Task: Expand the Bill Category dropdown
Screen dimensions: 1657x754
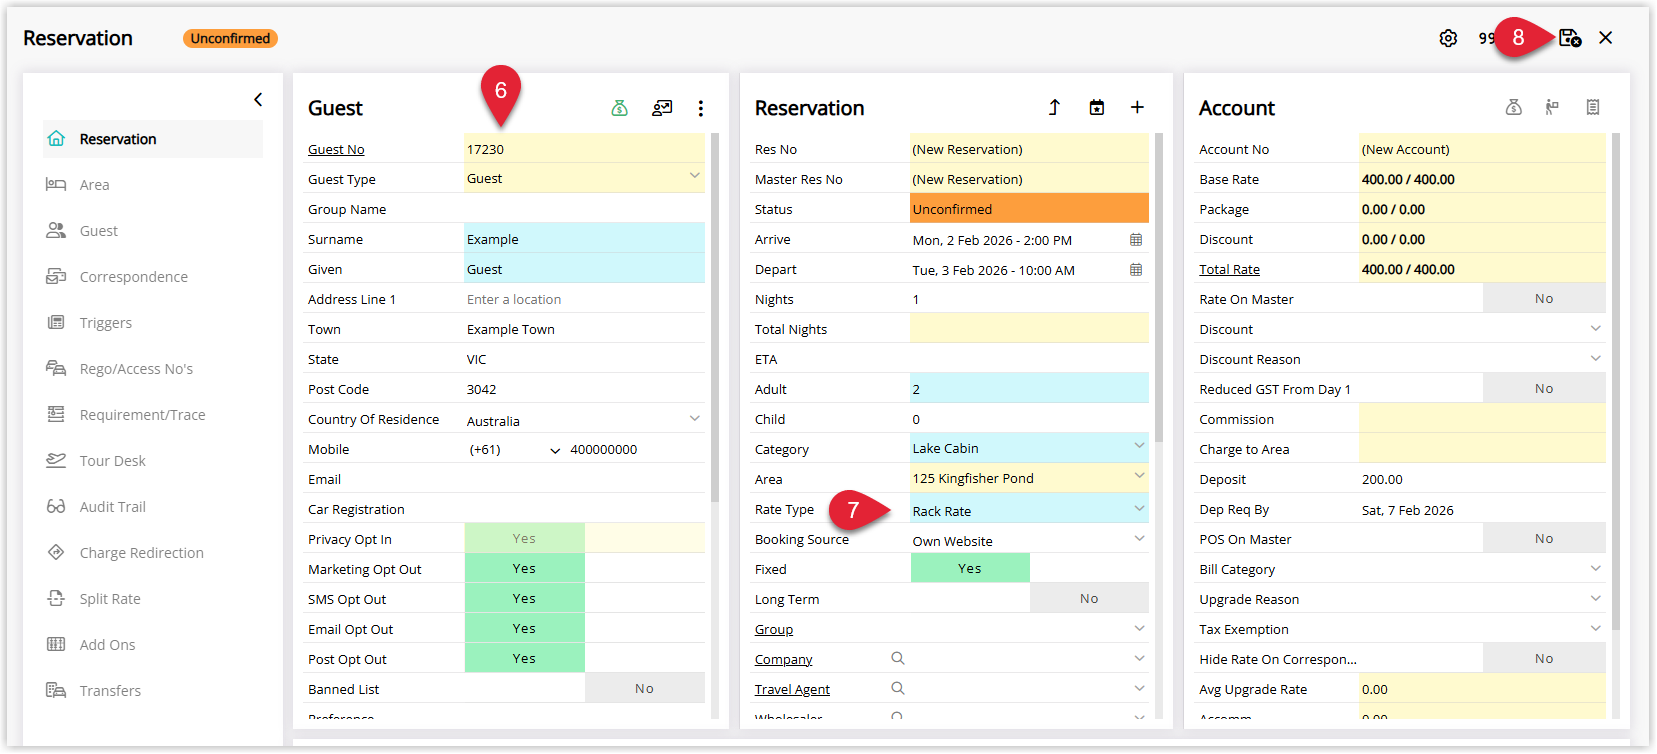Action: coord(1595,568)
